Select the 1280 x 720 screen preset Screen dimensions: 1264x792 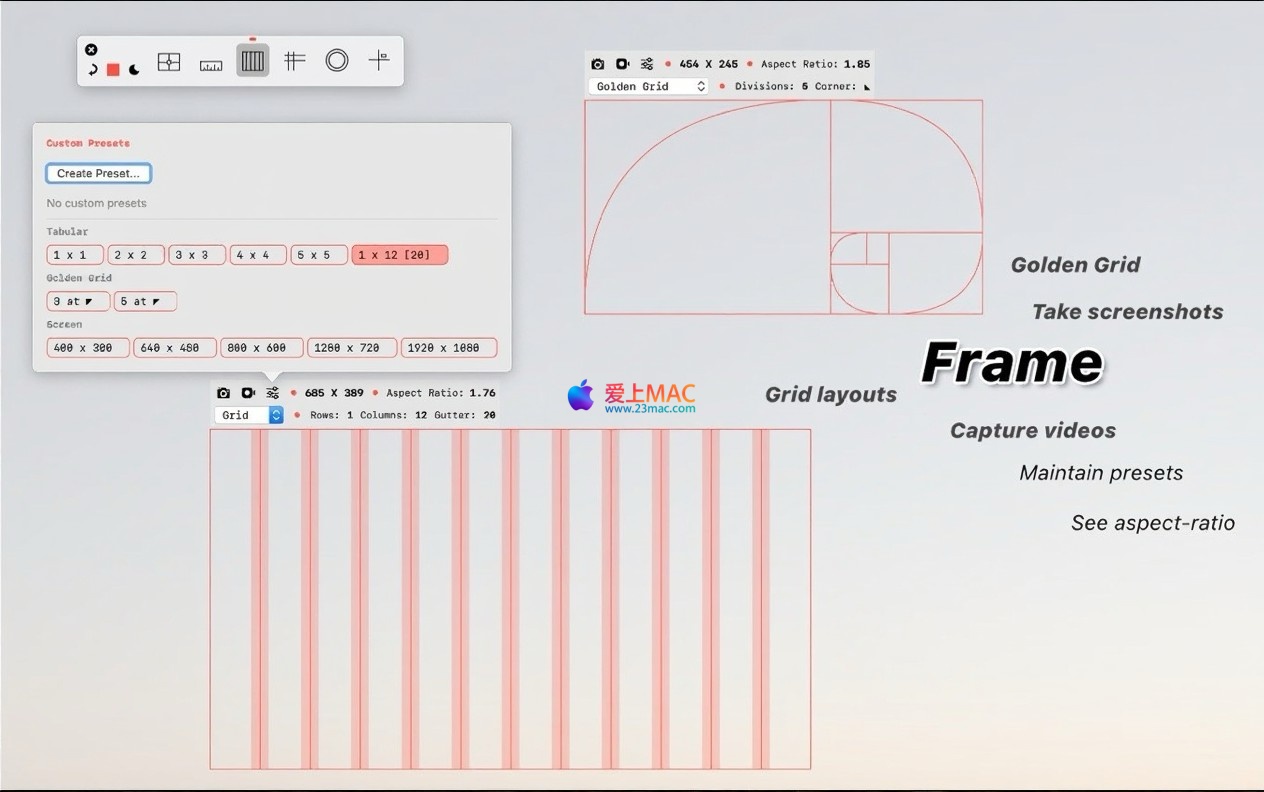click(351, 348)
